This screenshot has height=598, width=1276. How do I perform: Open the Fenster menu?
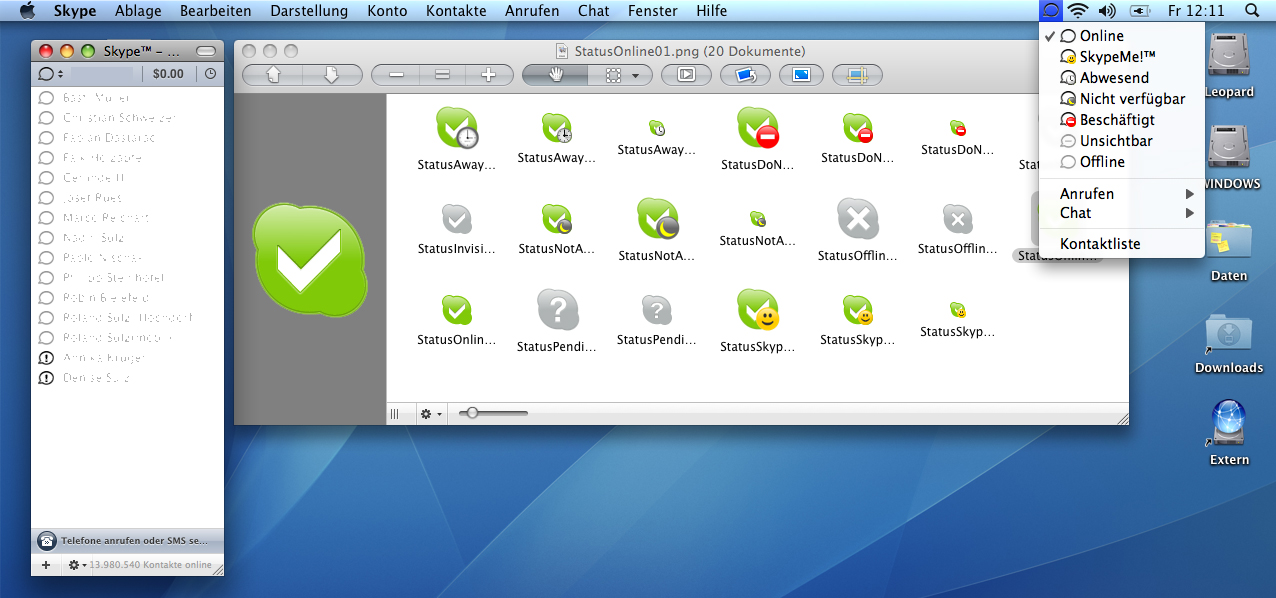tap(652, 11)
